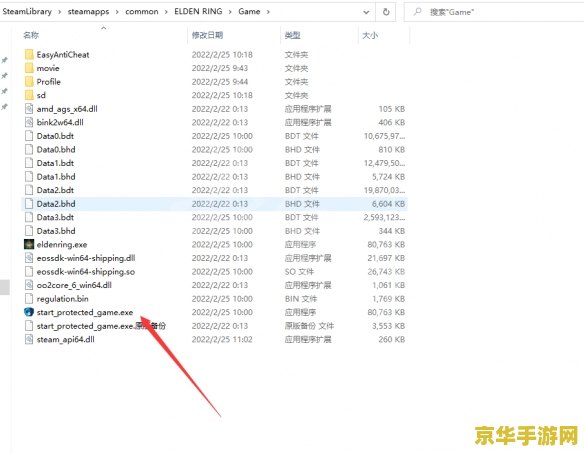
Task: Click the steam_api64.dll file name
Action: click(66, 340)
